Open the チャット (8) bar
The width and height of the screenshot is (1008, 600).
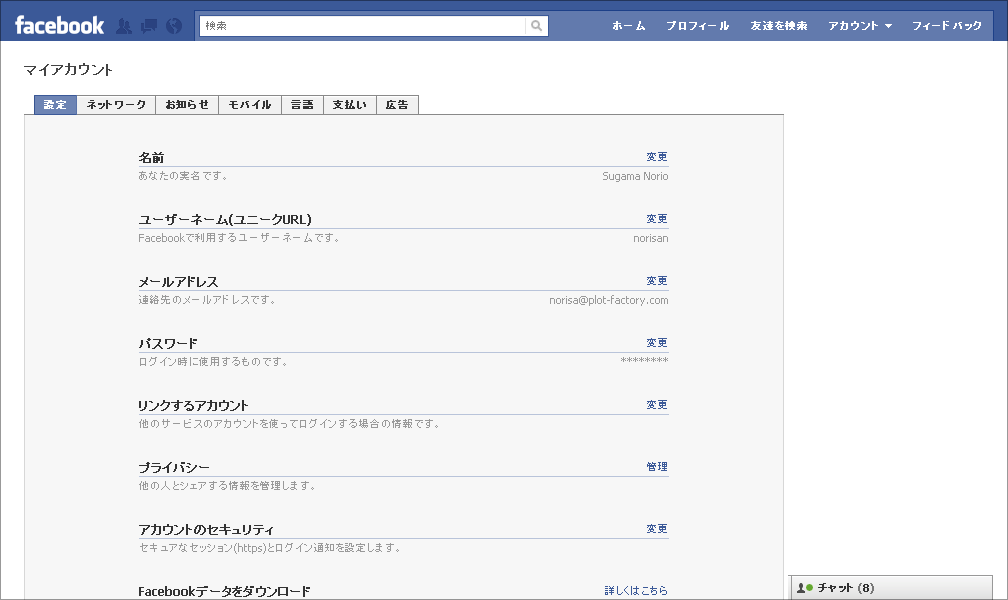point(891,588)
